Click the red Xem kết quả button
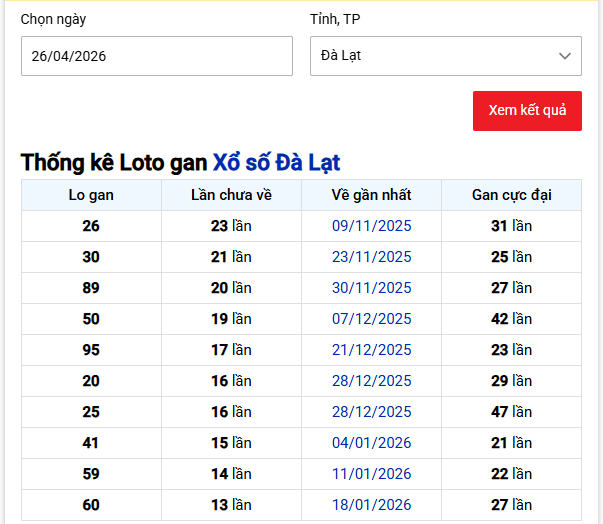This screenshot has height=524, width=603. click(527, 111)
